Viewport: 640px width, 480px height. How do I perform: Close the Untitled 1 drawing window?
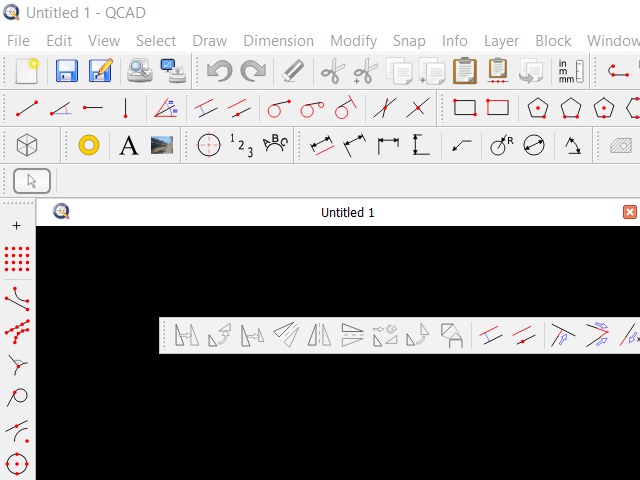[x=630, y=212]
